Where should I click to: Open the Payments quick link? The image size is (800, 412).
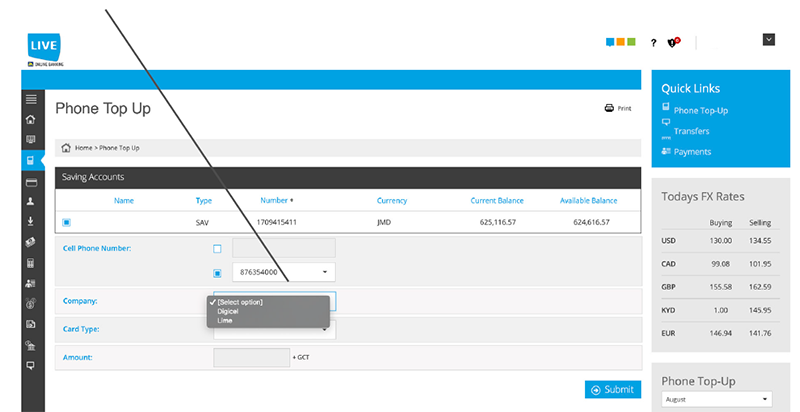(x=692, y=152)
